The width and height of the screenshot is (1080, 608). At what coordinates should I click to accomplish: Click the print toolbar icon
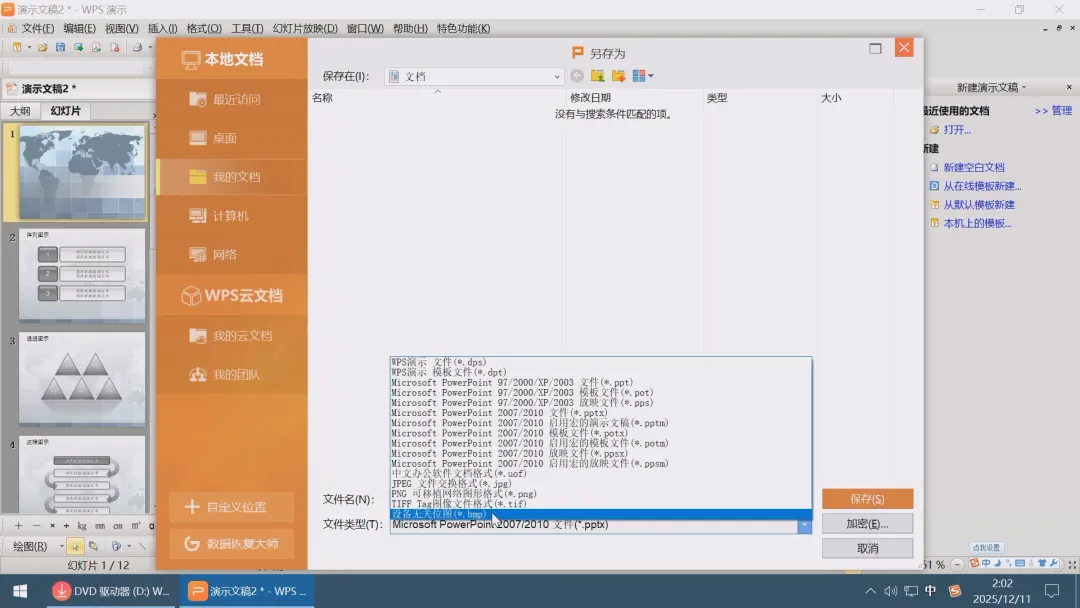pyautogui.click(x=137, y=47)
